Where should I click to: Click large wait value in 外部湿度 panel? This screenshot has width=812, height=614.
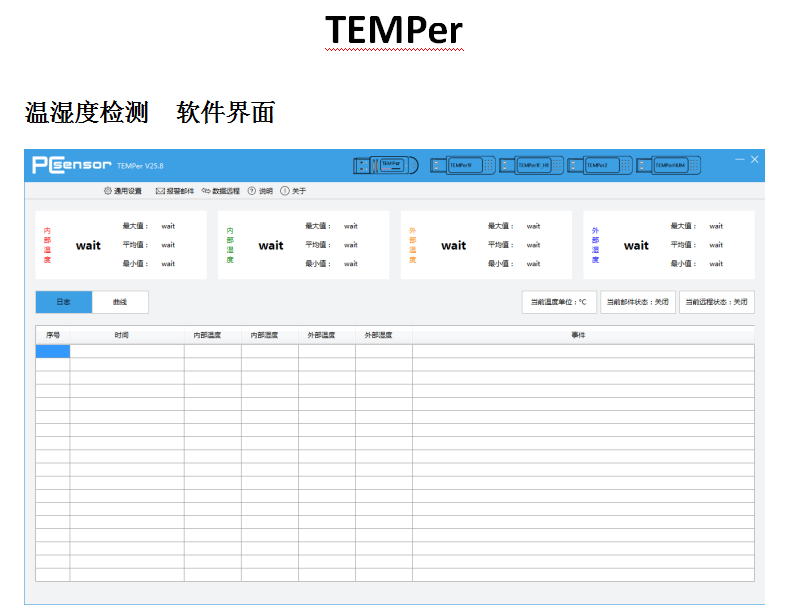pyautogui.click(x=636, y=245)
